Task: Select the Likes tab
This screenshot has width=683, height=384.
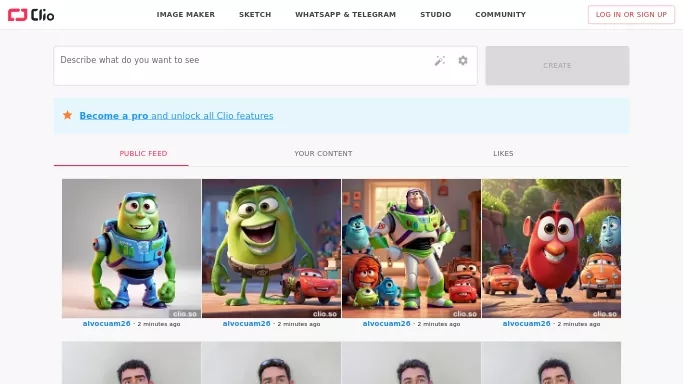Action: point(503,154)
